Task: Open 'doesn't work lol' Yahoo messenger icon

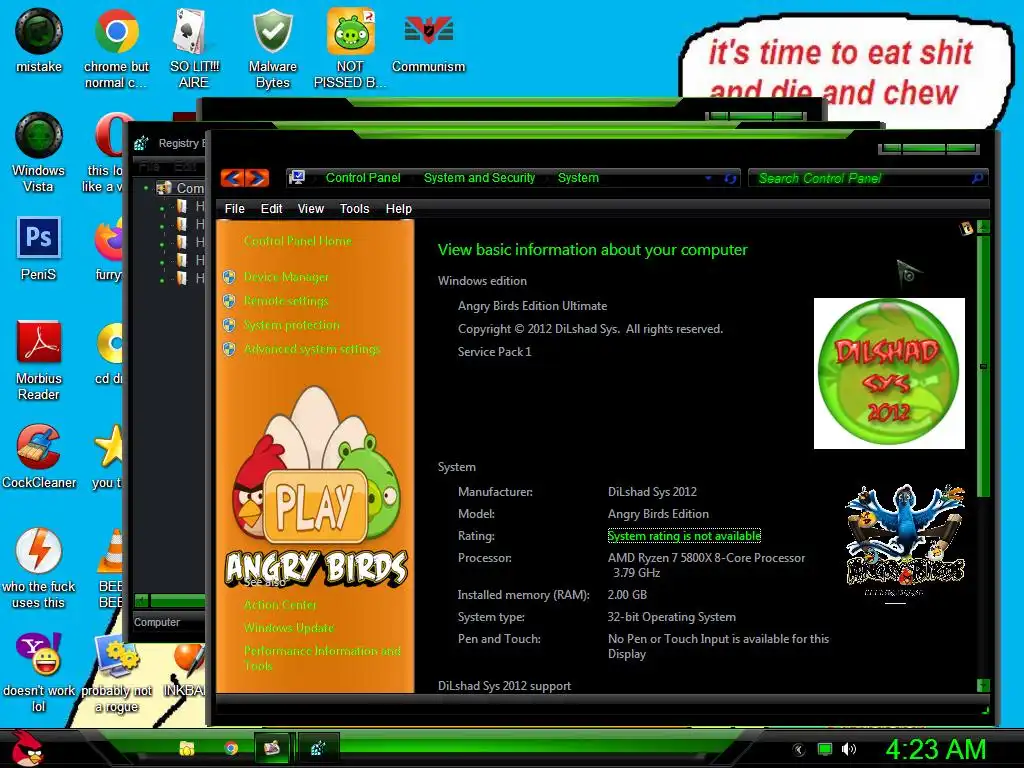Action: click(x=39, y=673)
